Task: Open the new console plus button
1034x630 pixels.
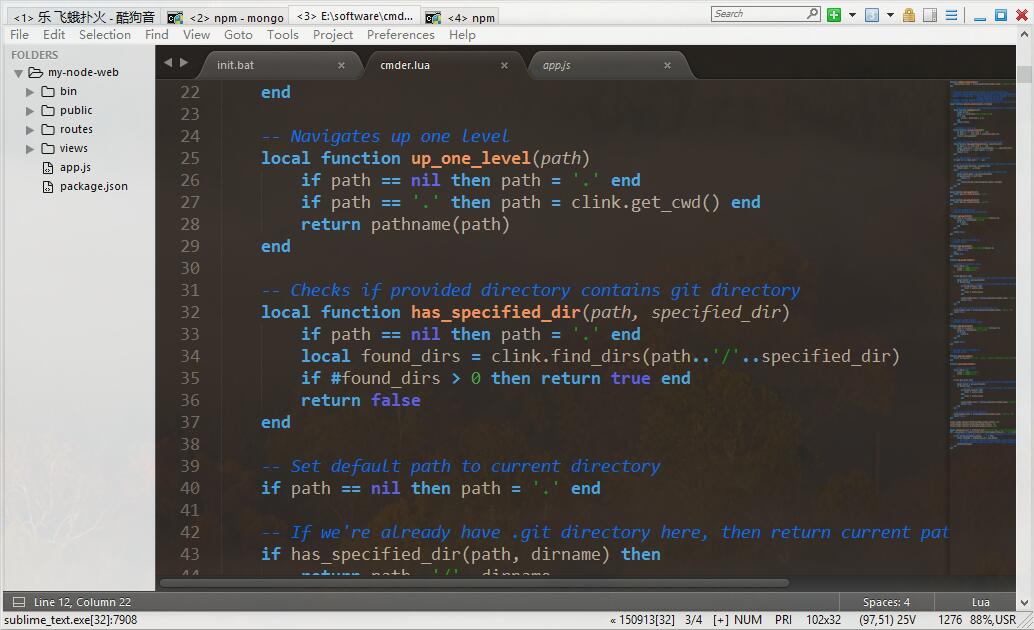Action: click(834, 15)
